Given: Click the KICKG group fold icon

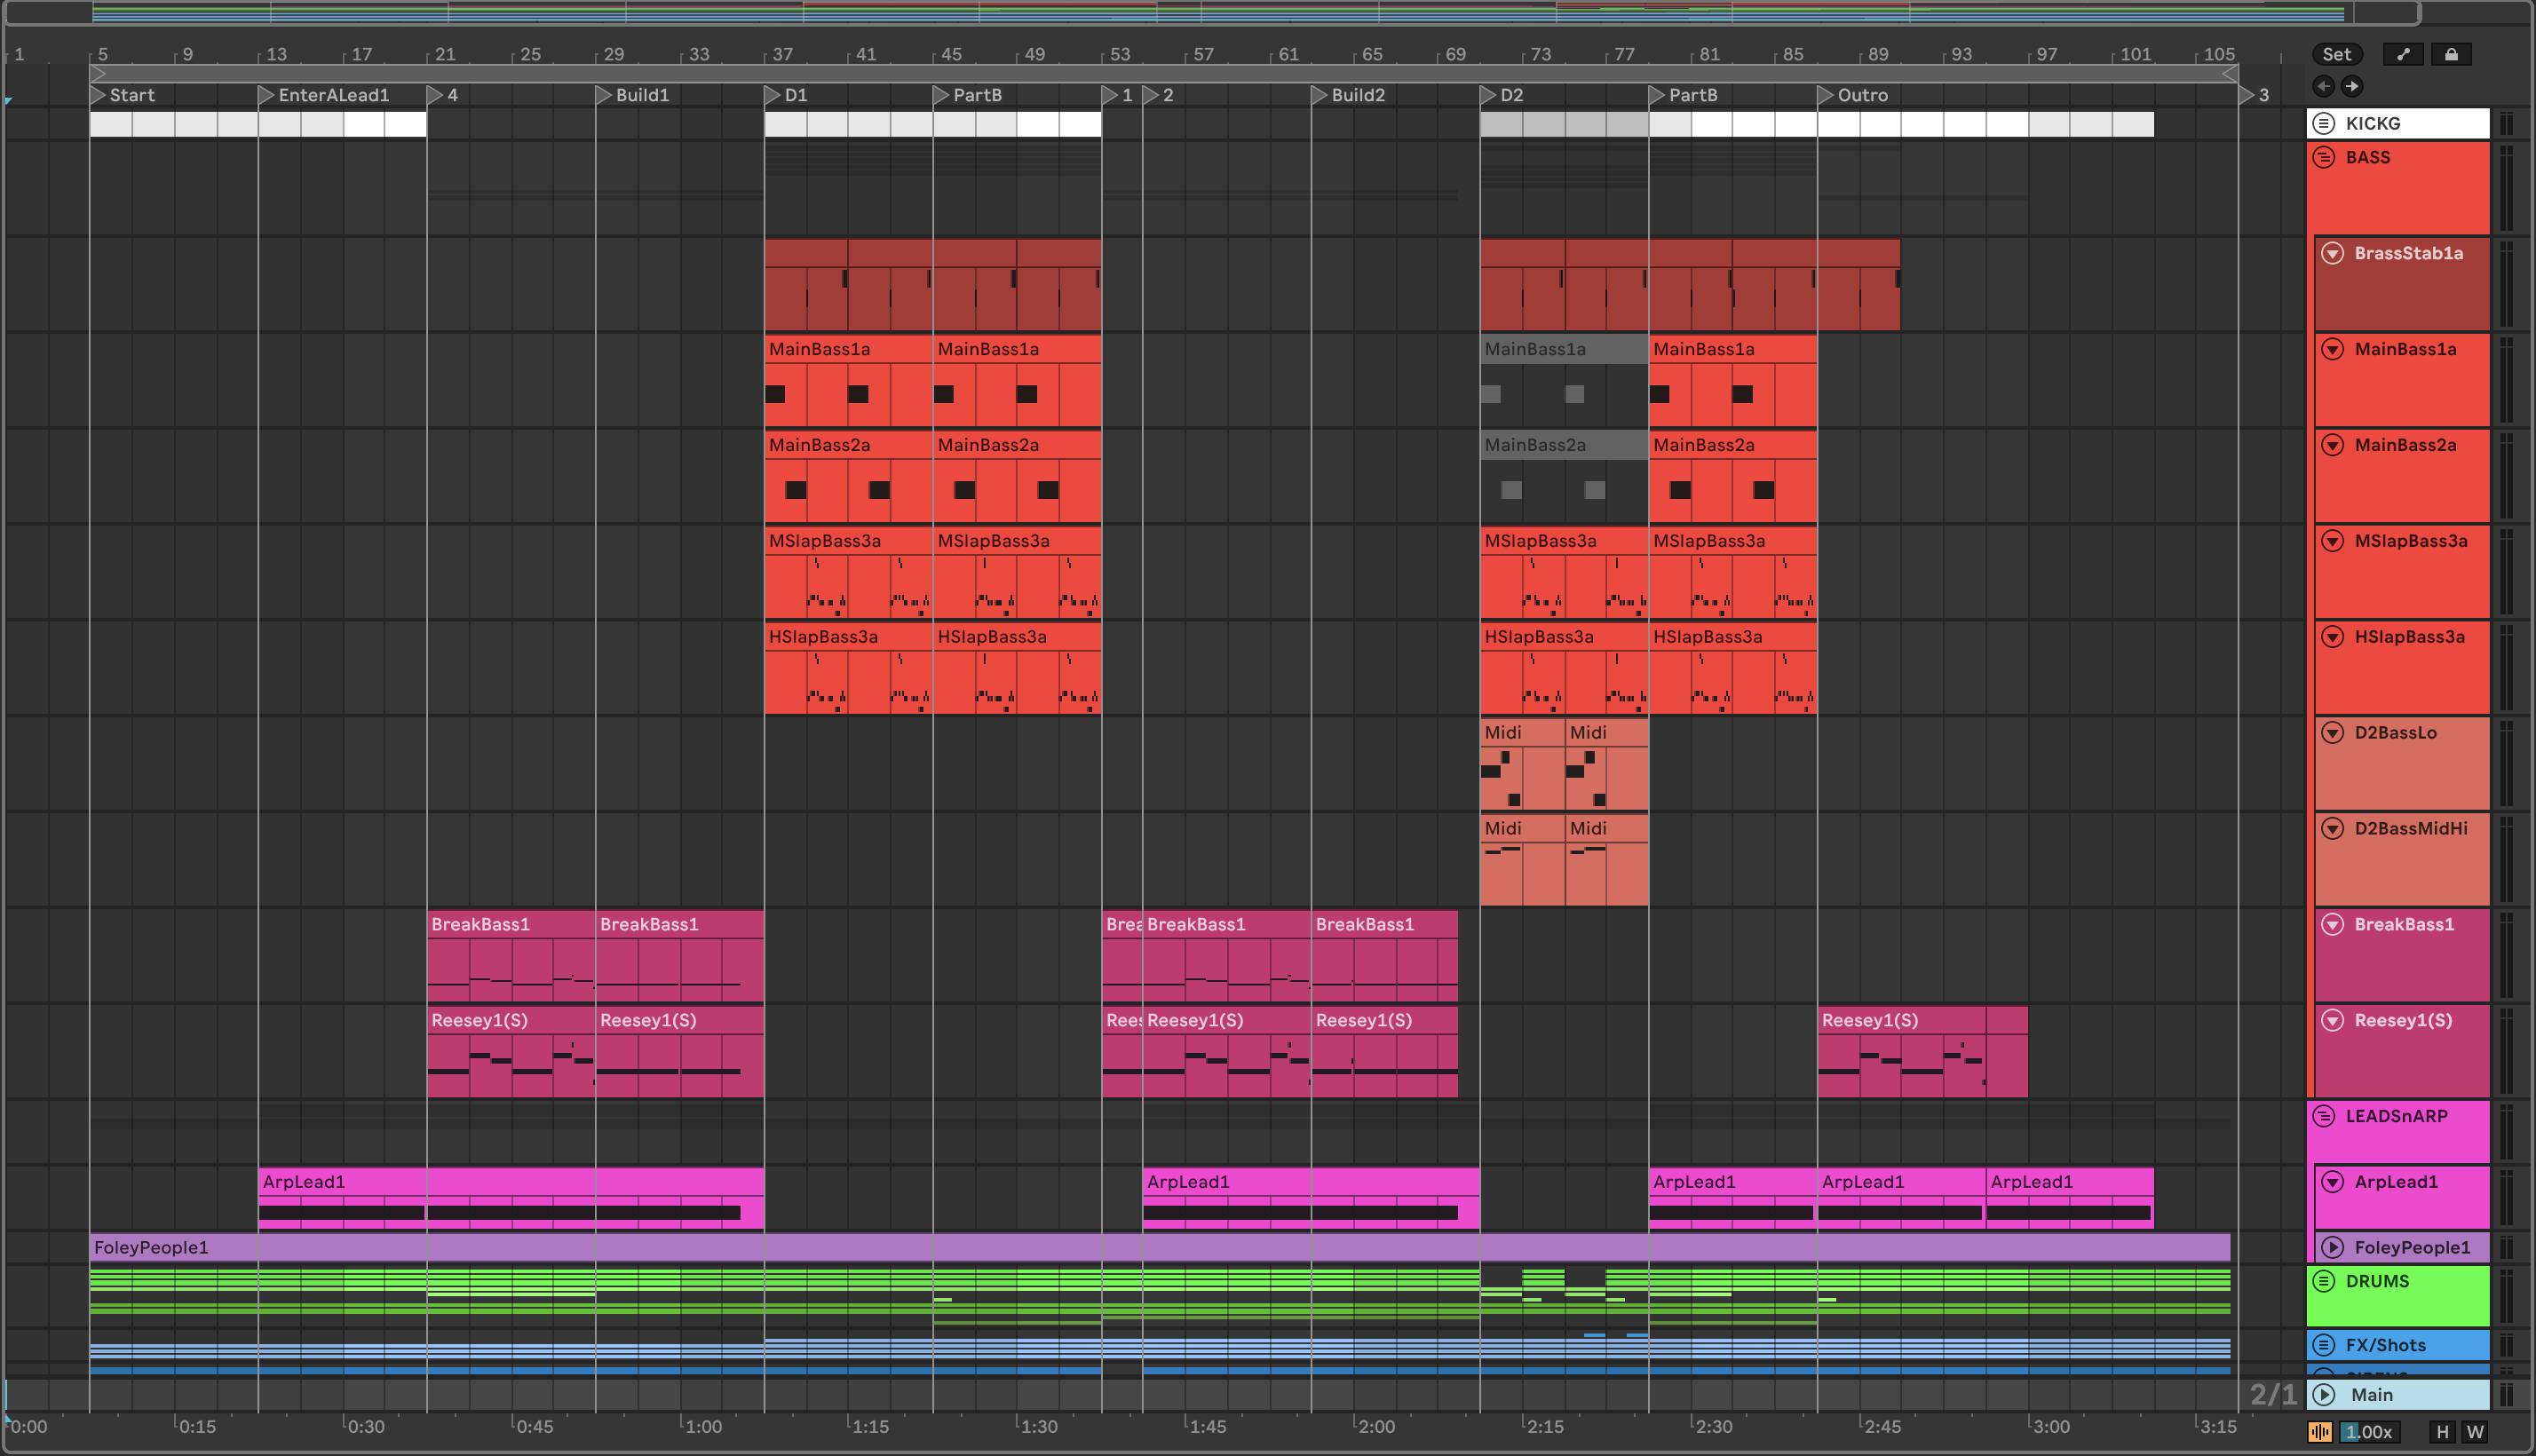Looking at the screenshot, I should (x=2324, y=123).
